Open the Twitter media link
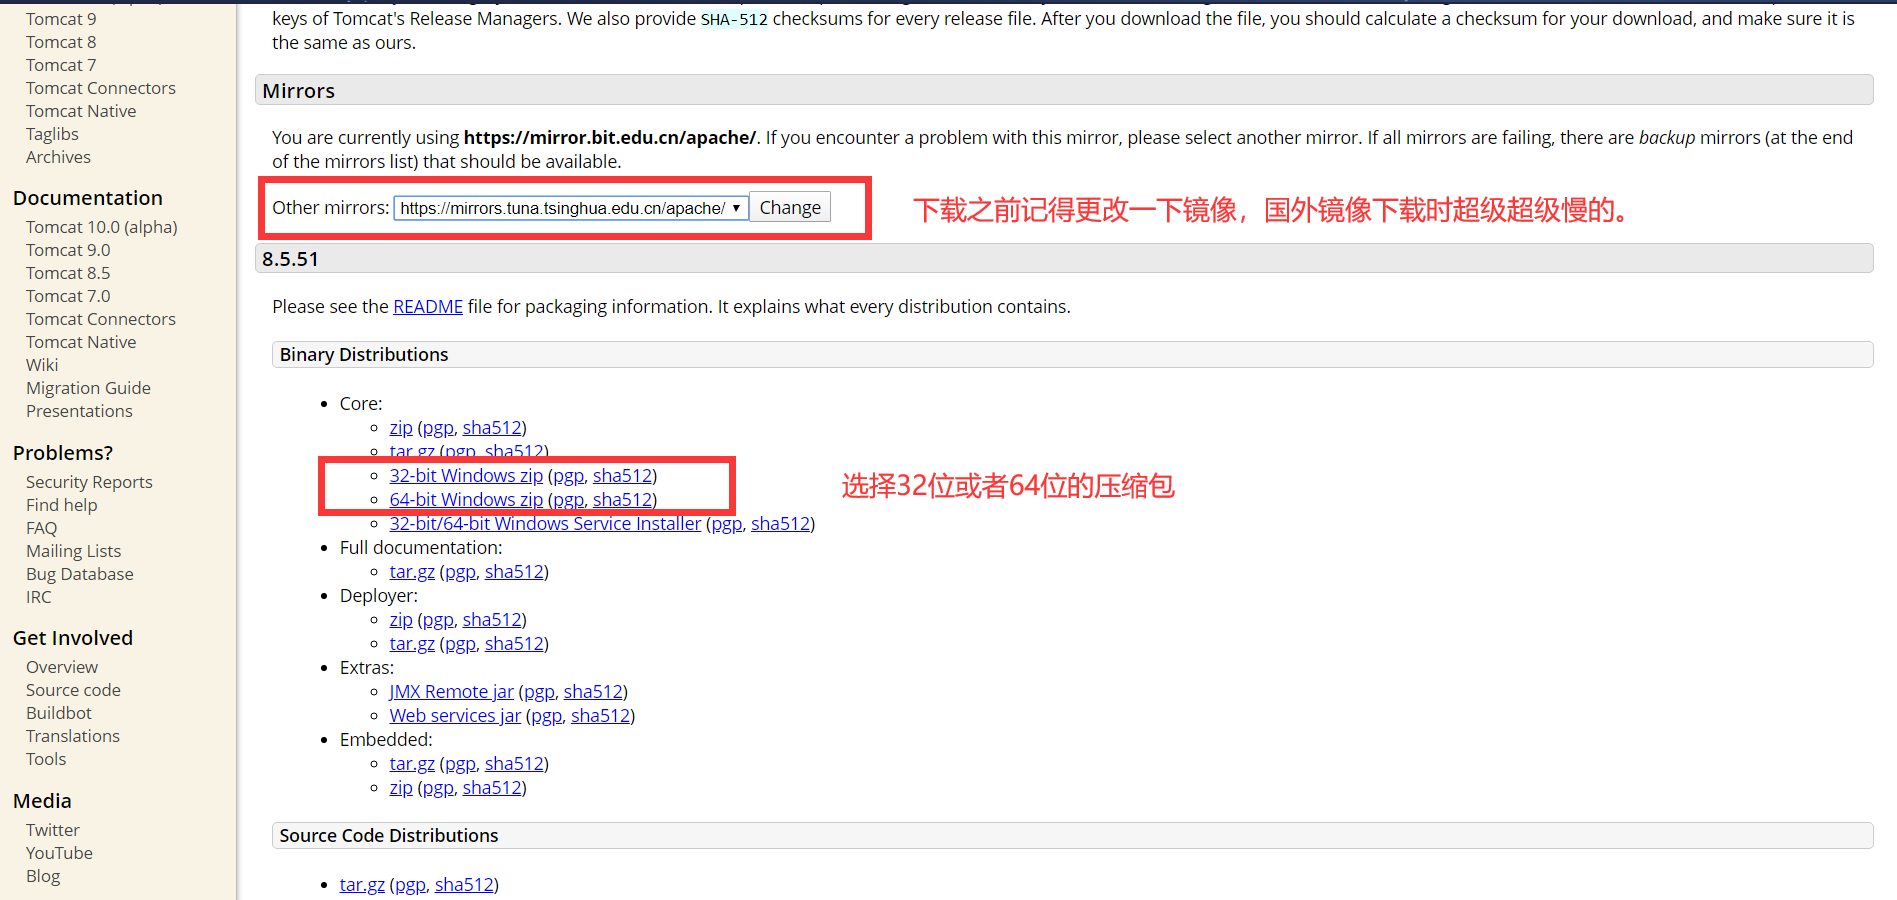The height and width of the screenshot is (900, 1897). [x=53, y=830]
